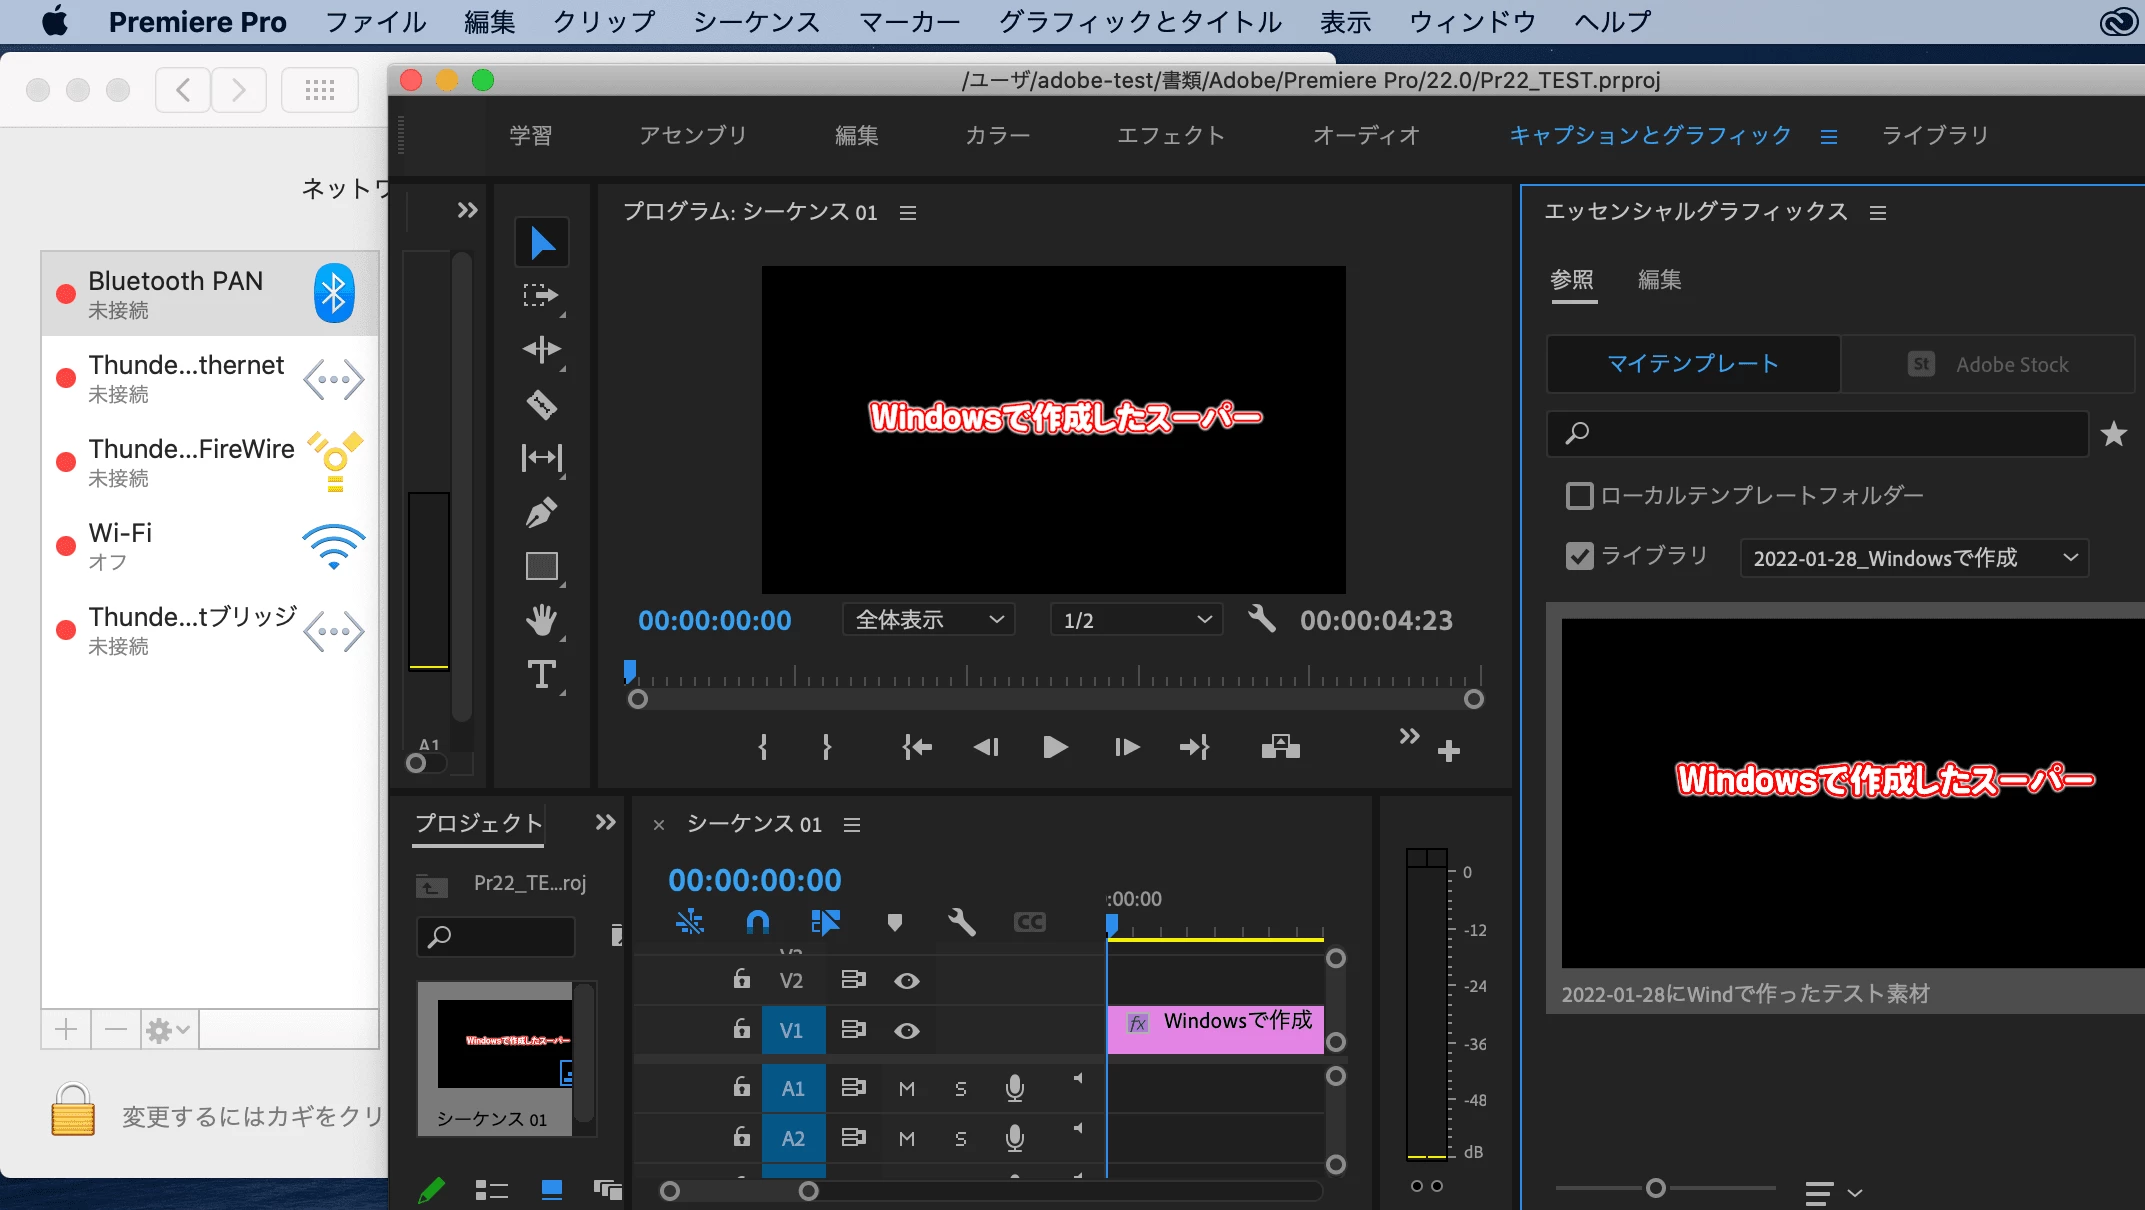This screenshot has height=1210, width=2145.
Task: Select the Razor tool
Action: [541, 404]
